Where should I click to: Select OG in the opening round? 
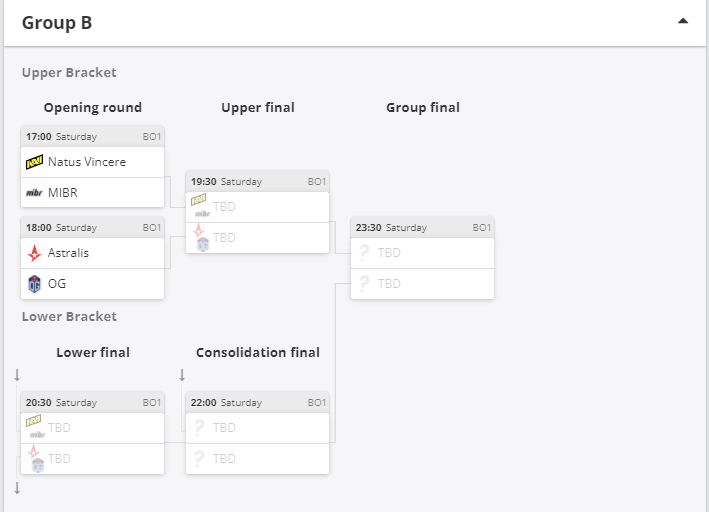[x=92, y=284]
